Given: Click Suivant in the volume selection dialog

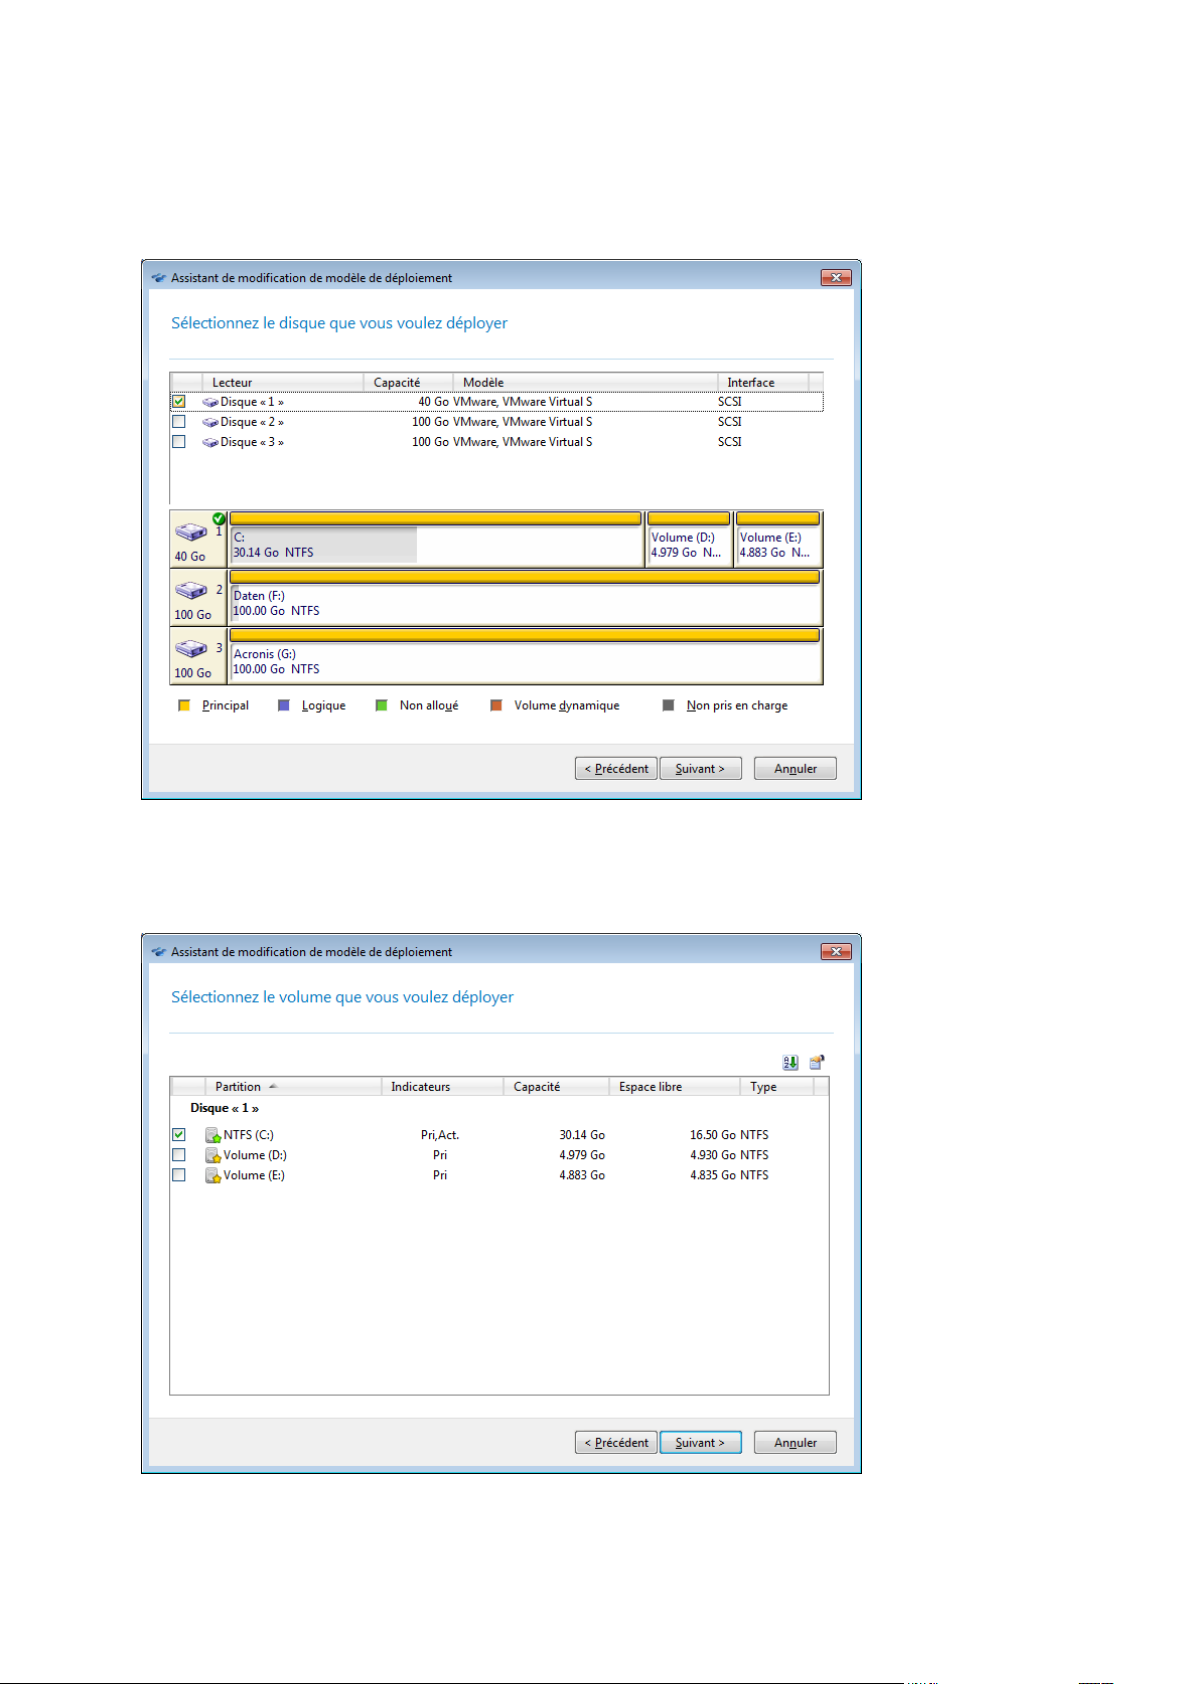Looking at the screenshot, I should pos(700,1443).
